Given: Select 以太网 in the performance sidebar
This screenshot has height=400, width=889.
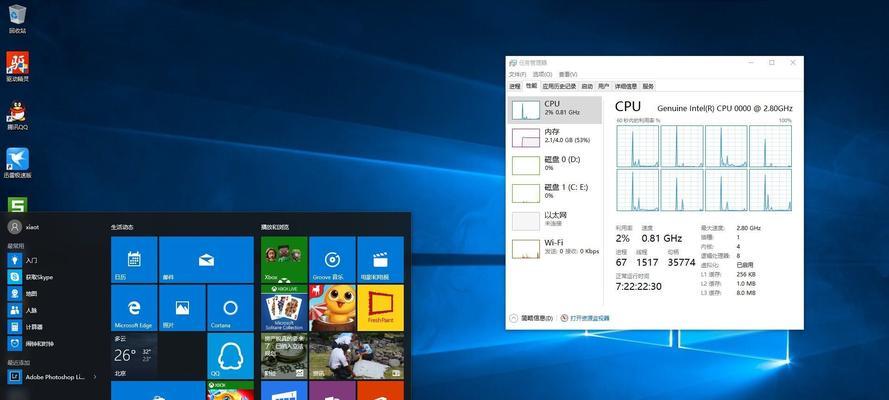Looking at the screenshot, I should click(x=555, y=220).
